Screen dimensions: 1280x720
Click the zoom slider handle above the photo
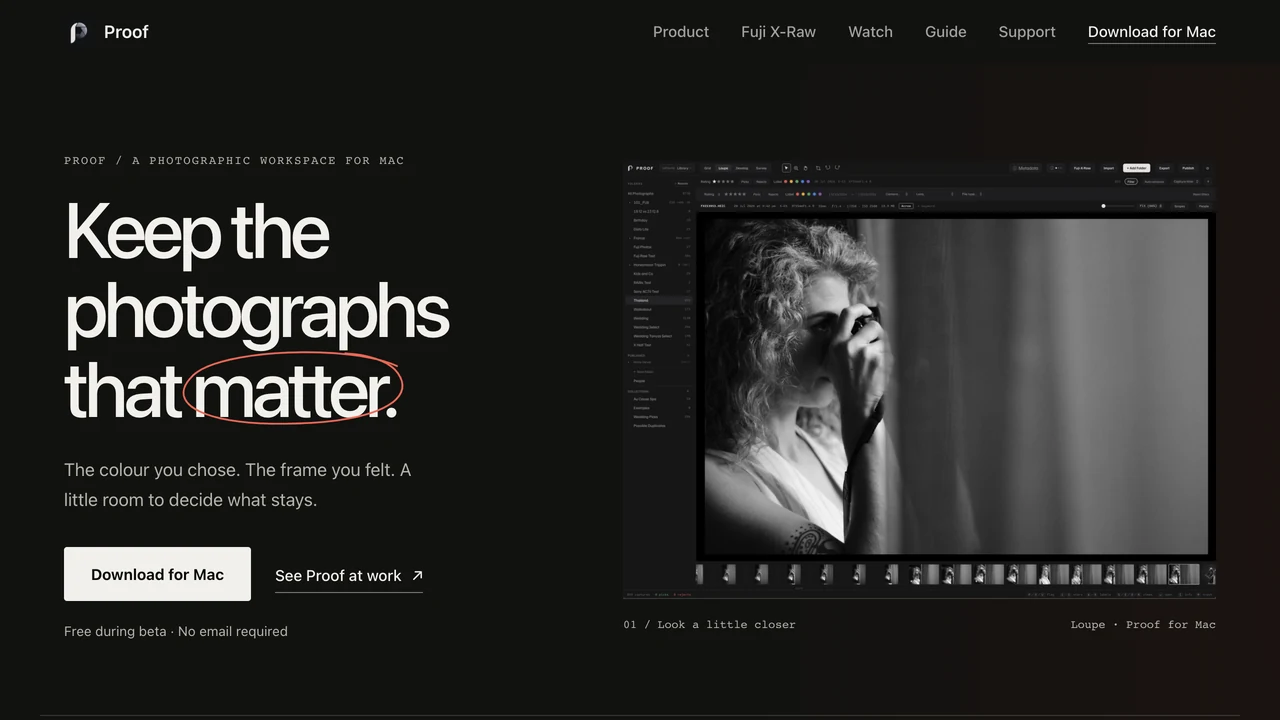click(x=1103, y=206)
